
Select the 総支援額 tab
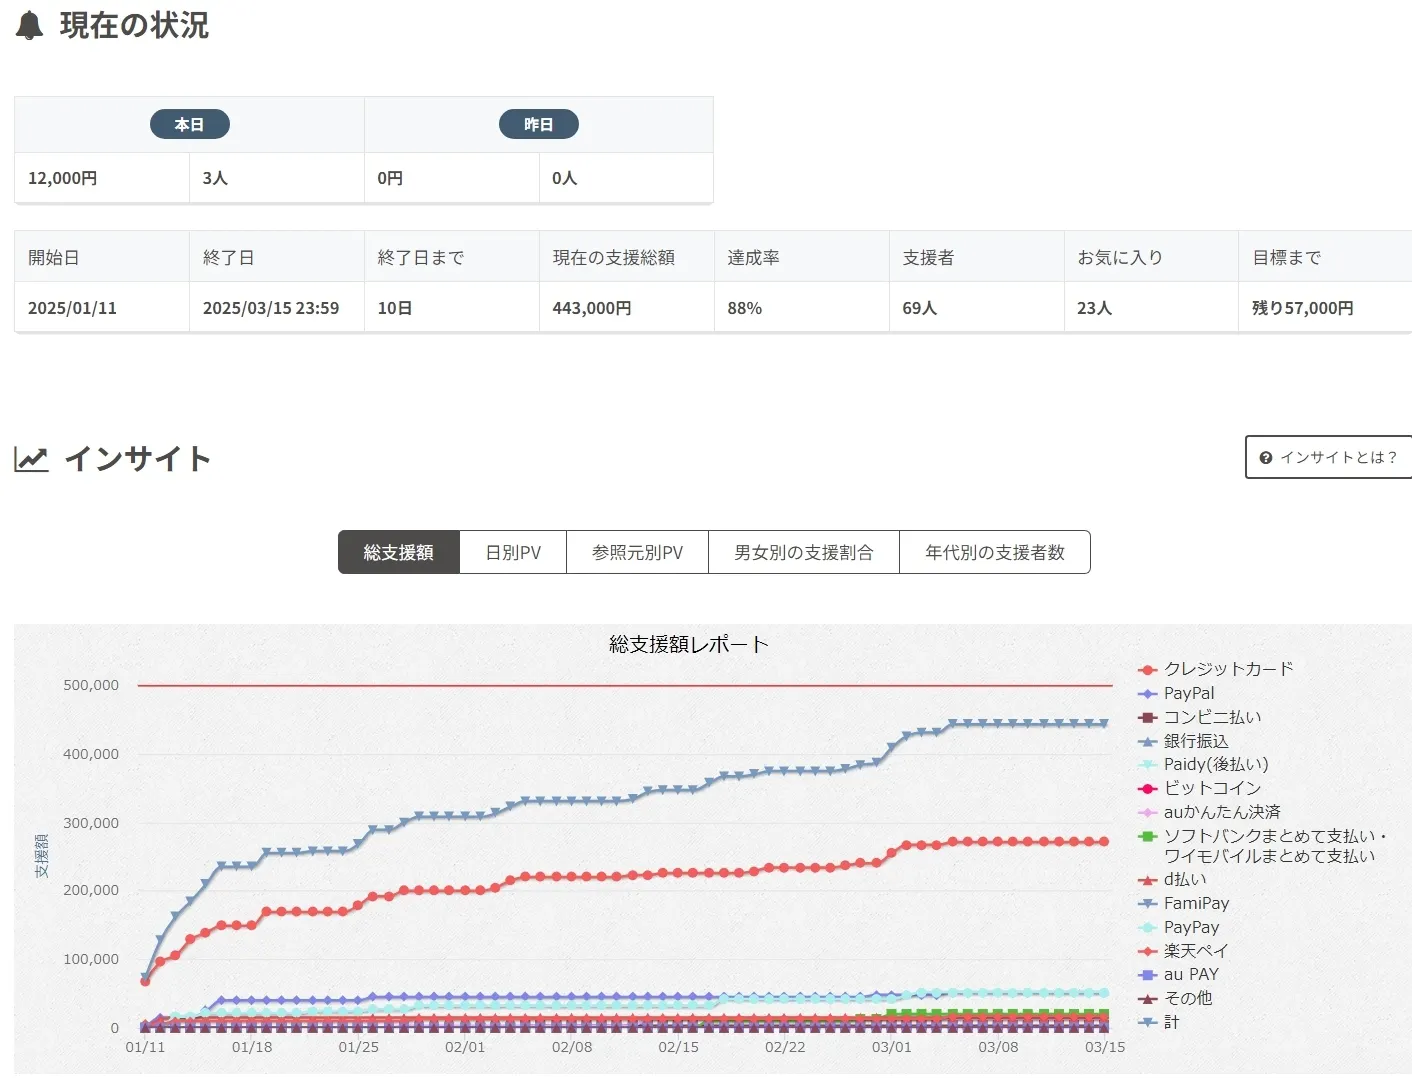[x=399, y=553]
